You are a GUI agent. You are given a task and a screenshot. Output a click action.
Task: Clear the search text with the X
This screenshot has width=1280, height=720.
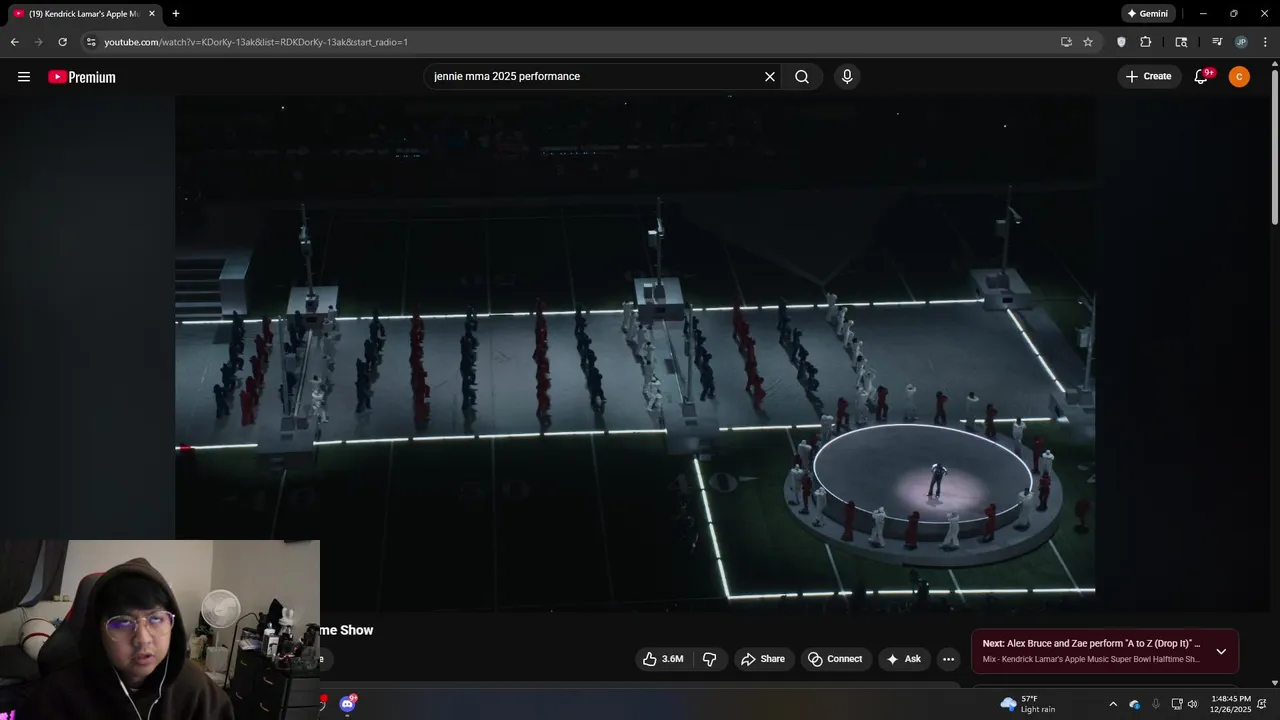770,77
